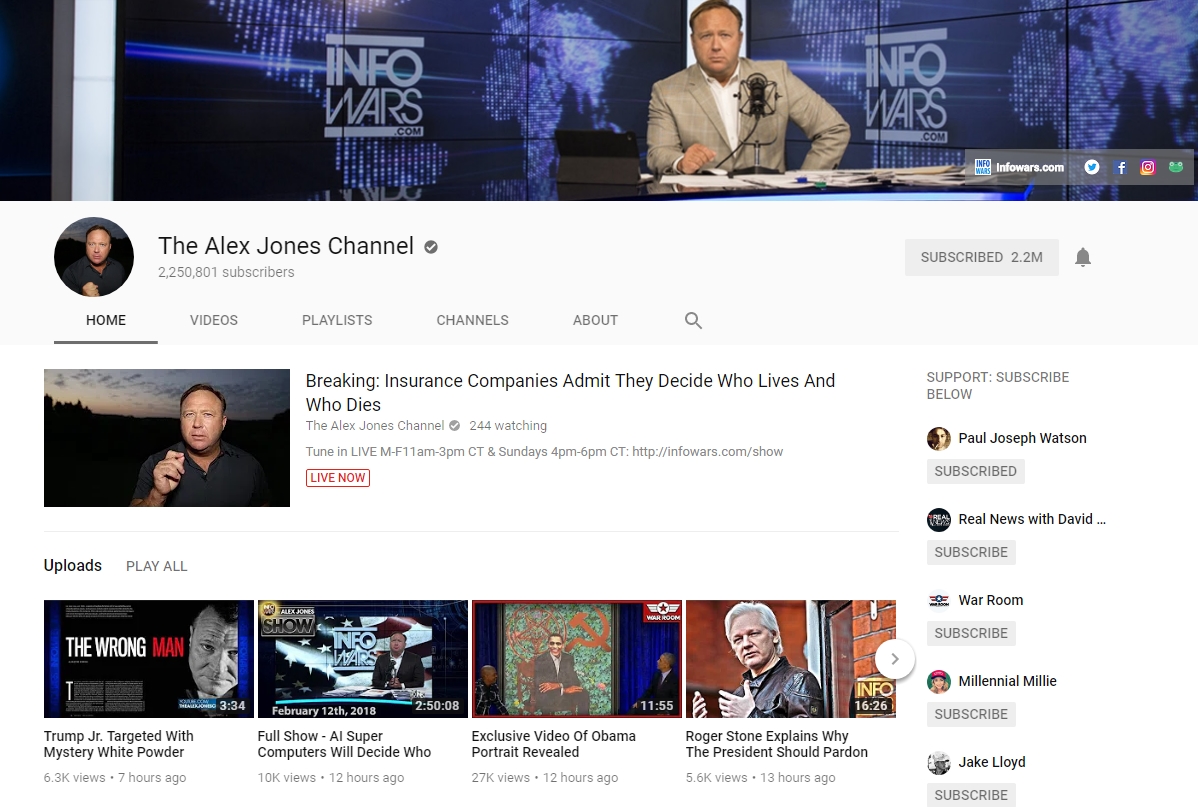The image size is (1198, 807).
Task: Click the SUBSCRIBED 2.2M button
Action: coord(982,258)
